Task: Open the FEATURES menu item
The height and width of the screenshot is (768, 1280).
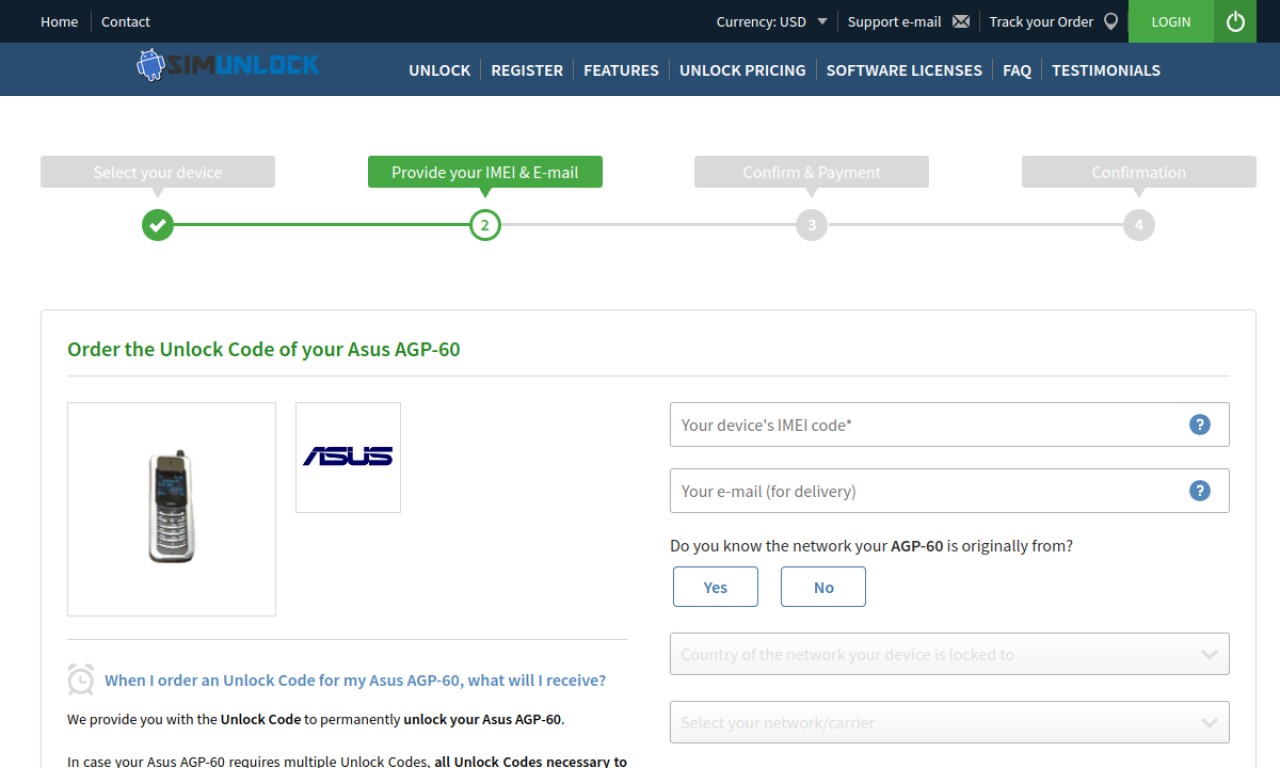Action: coord(621,70)
